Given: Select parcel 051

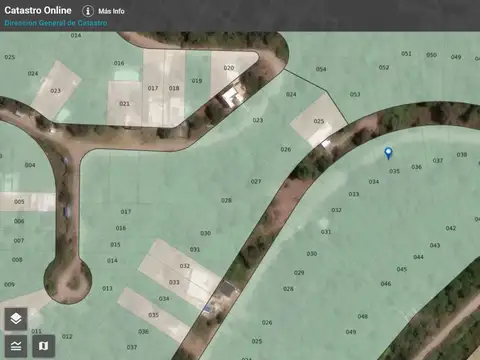Looking at the screenshot, I should point(406,54).
